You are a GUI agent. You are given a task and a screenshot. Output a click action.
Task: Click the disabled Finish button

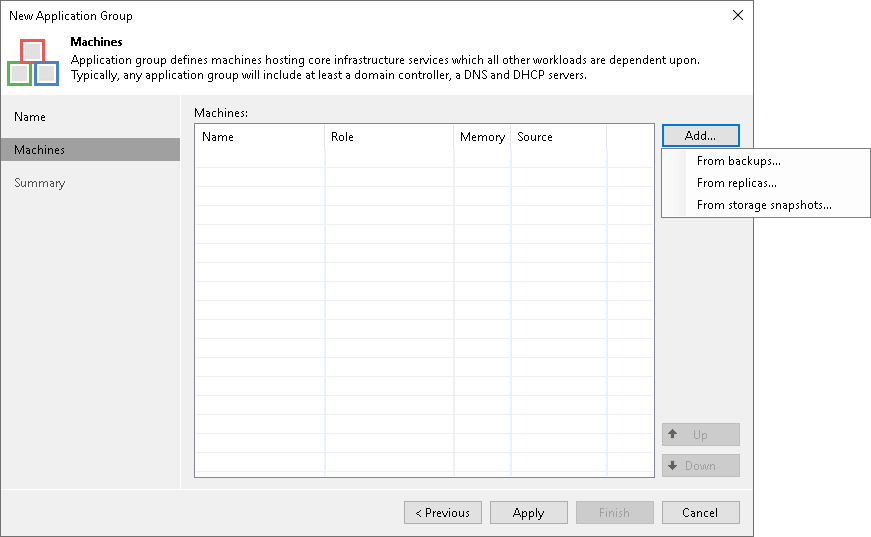click(x=614, y=513)
